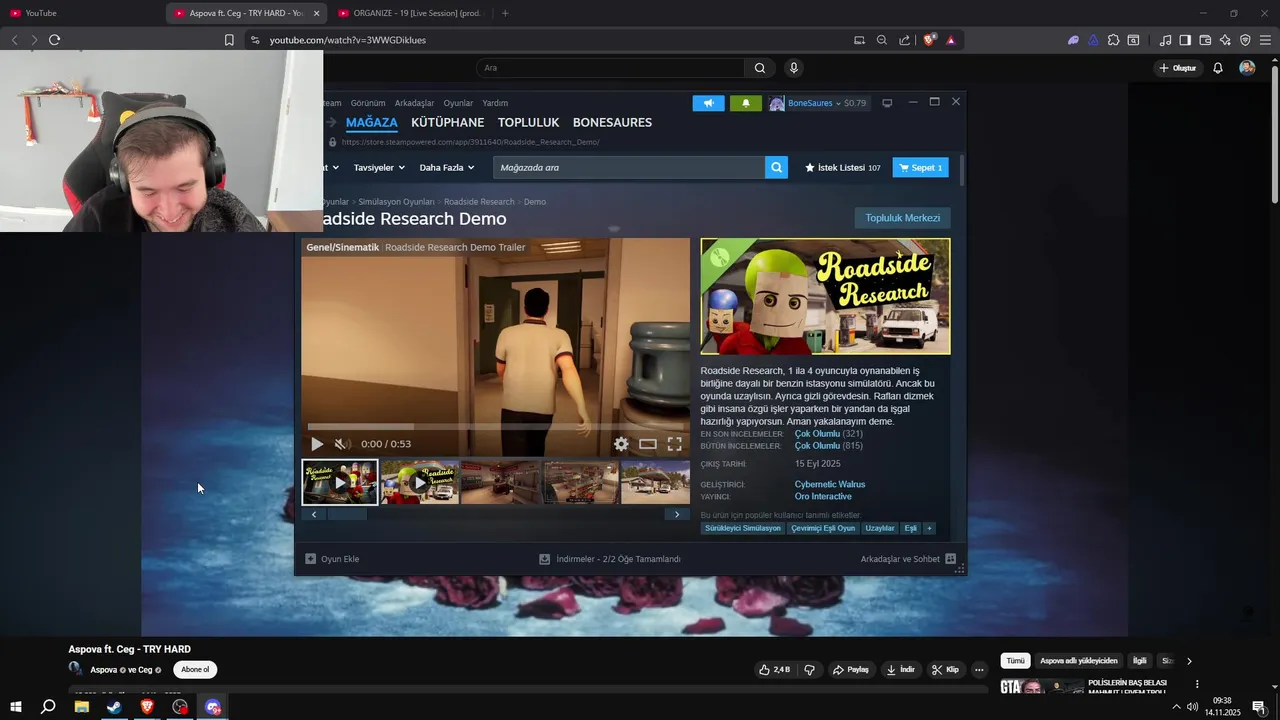The image size is (1280, 720).
Task: Toggle trailer theater mode icon
Action: click(x=648, y=444)
